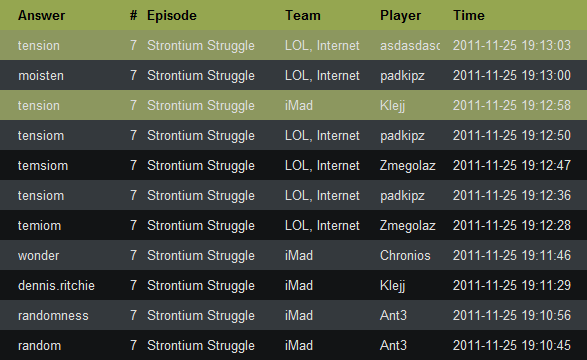This screenshot has width=587, height=360.
Task: Click the 'randomness' answer cell
Action: tap(53, 315)
